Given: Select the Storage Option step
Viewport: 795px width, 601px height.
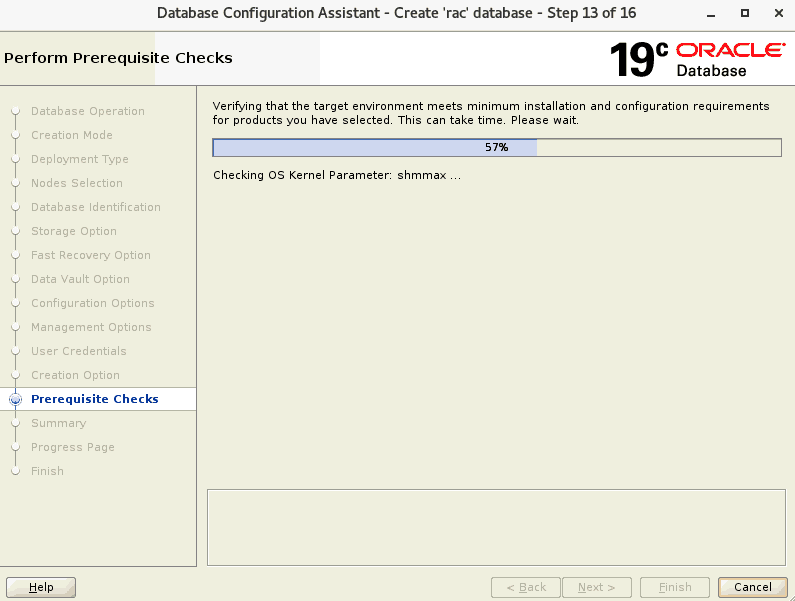Looking at the screenshot, I should [x=74, y=231].
